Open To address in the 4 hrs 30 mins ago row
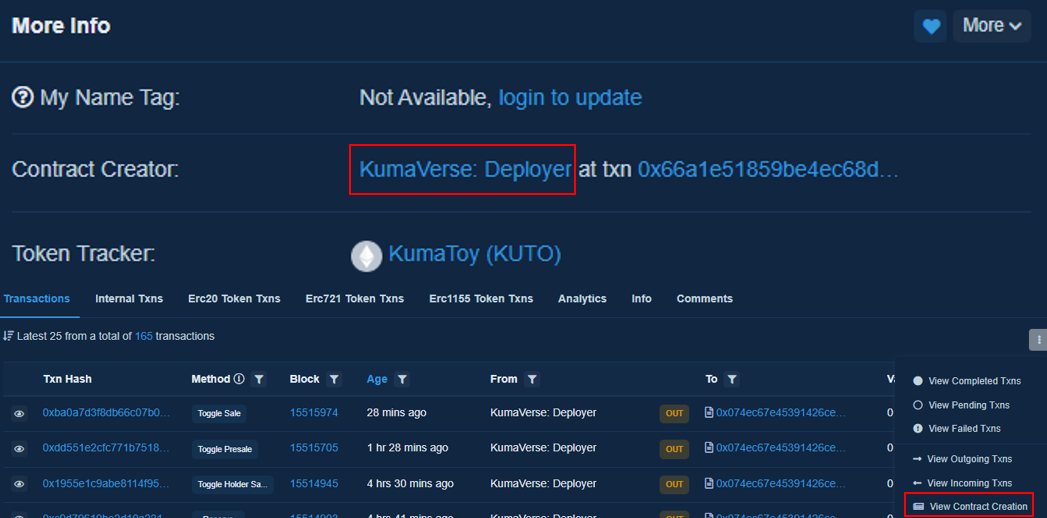 [781, 483]
